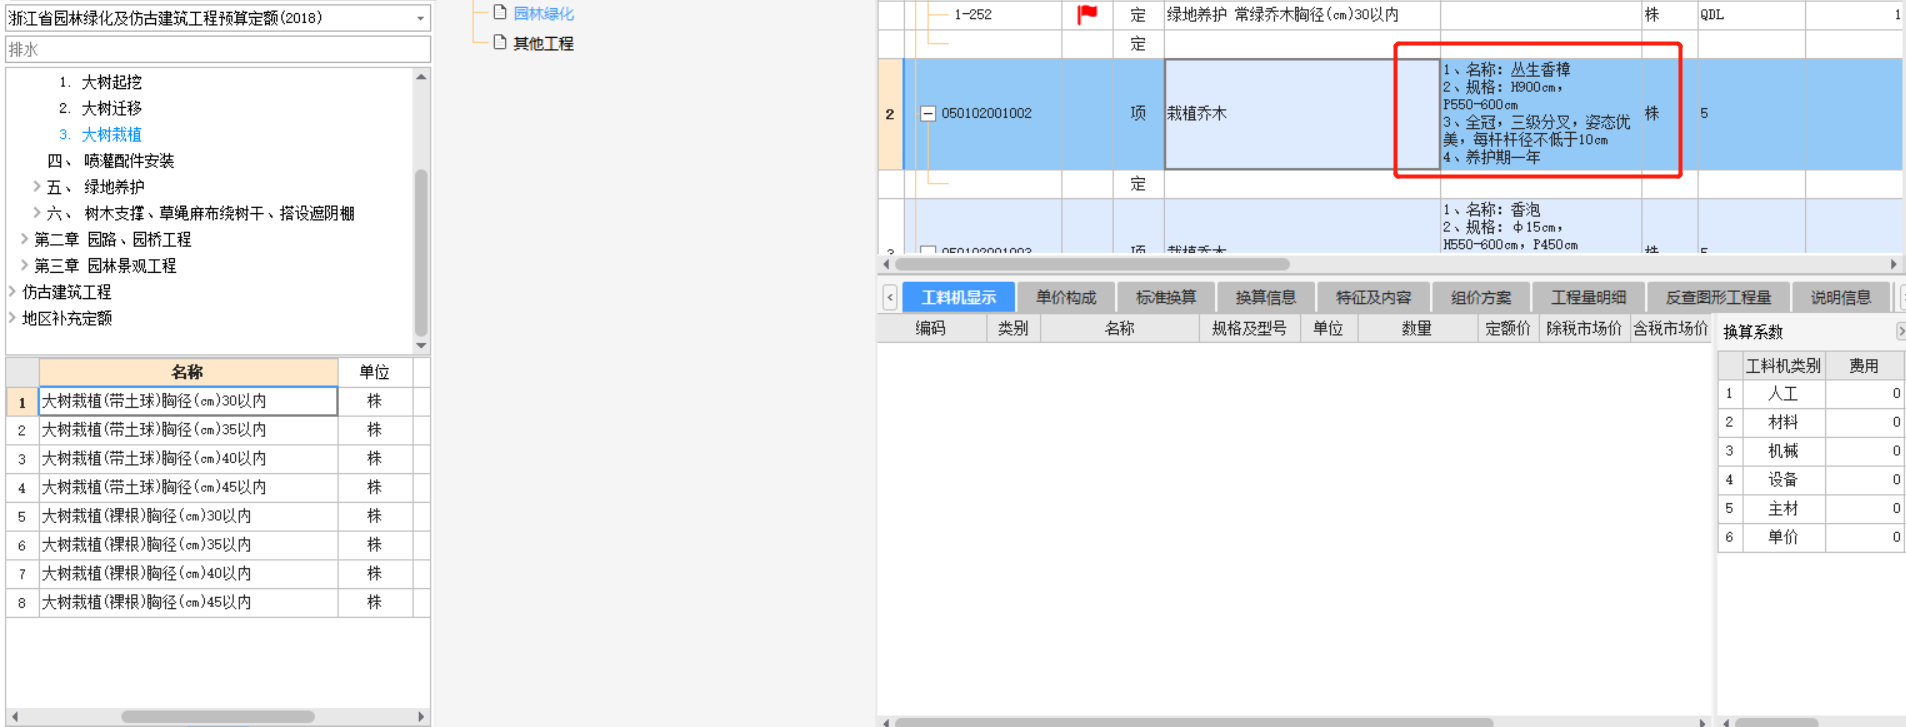Click the tab strip scroll-left arrow

(890, 297)
